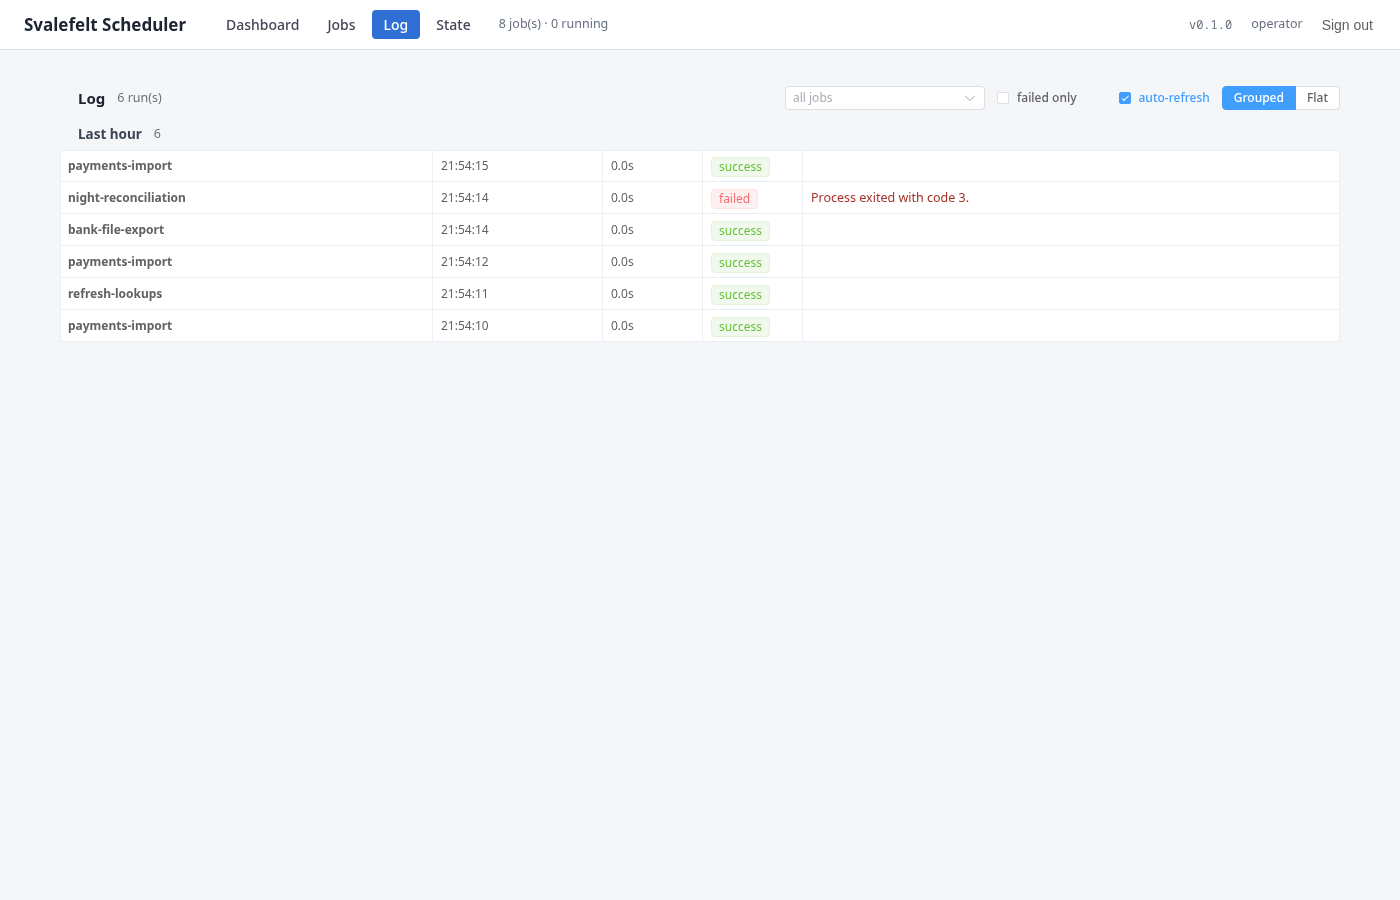Click the 'Last hour' group header

(x=110, y=134)
